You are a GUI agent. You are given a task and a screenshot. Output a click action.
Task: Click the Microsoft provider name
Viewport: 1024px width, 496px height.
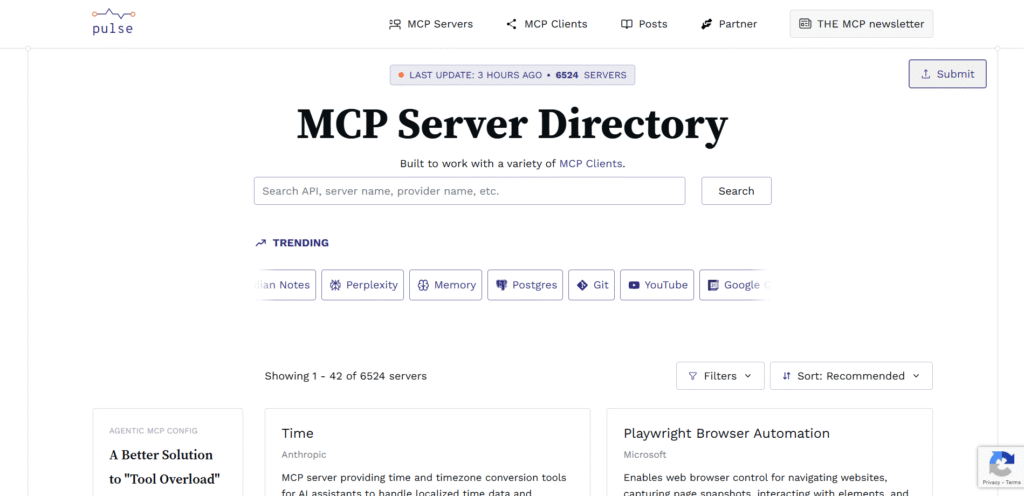point(645,454)
